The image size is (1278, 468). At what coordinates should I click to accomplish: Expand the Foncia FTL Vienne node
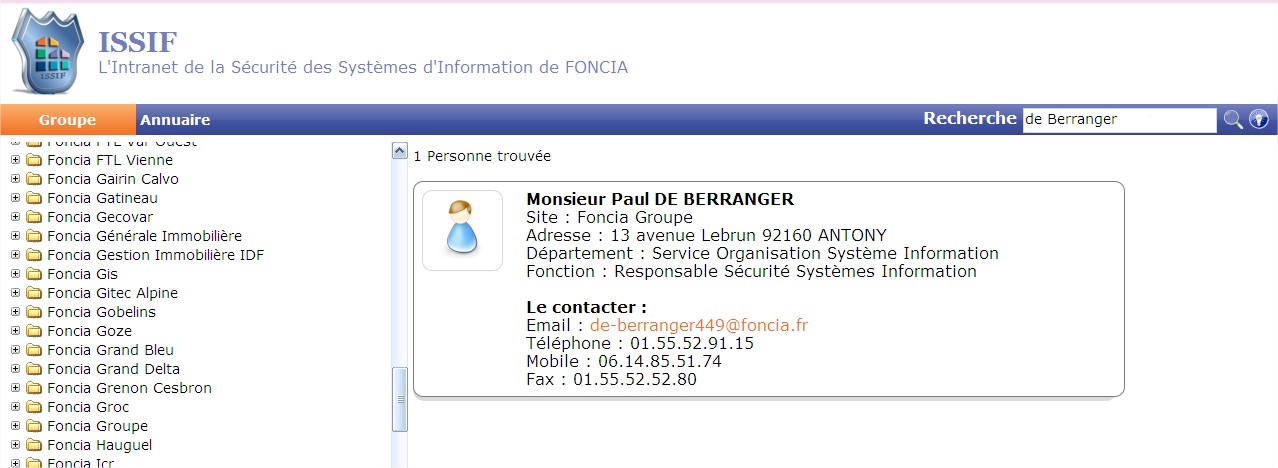point(15,160)
